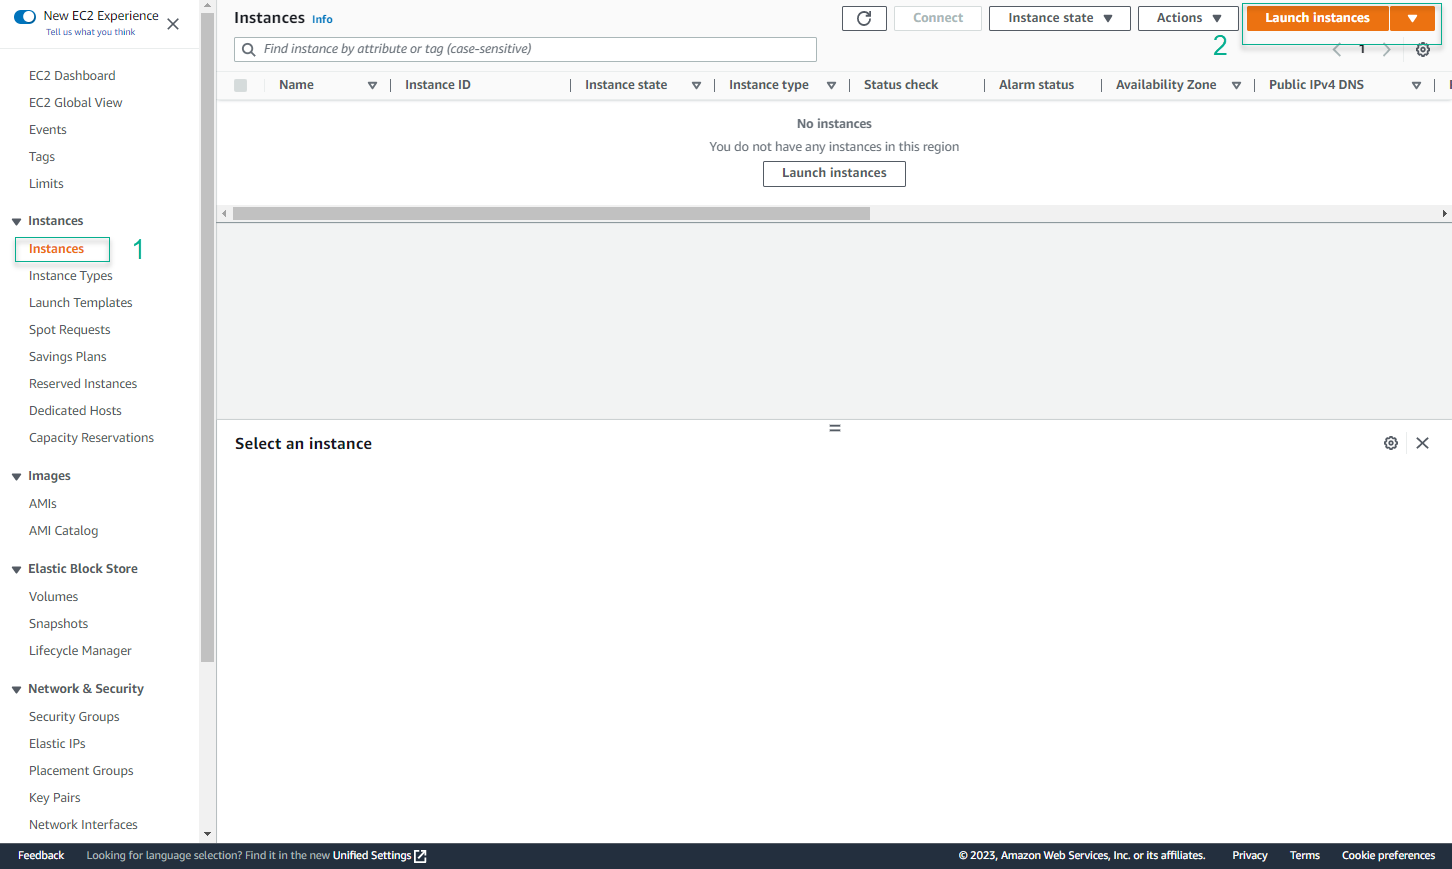
Task: Click external link icon beside Unified Settings
Action: coord(421,856)
